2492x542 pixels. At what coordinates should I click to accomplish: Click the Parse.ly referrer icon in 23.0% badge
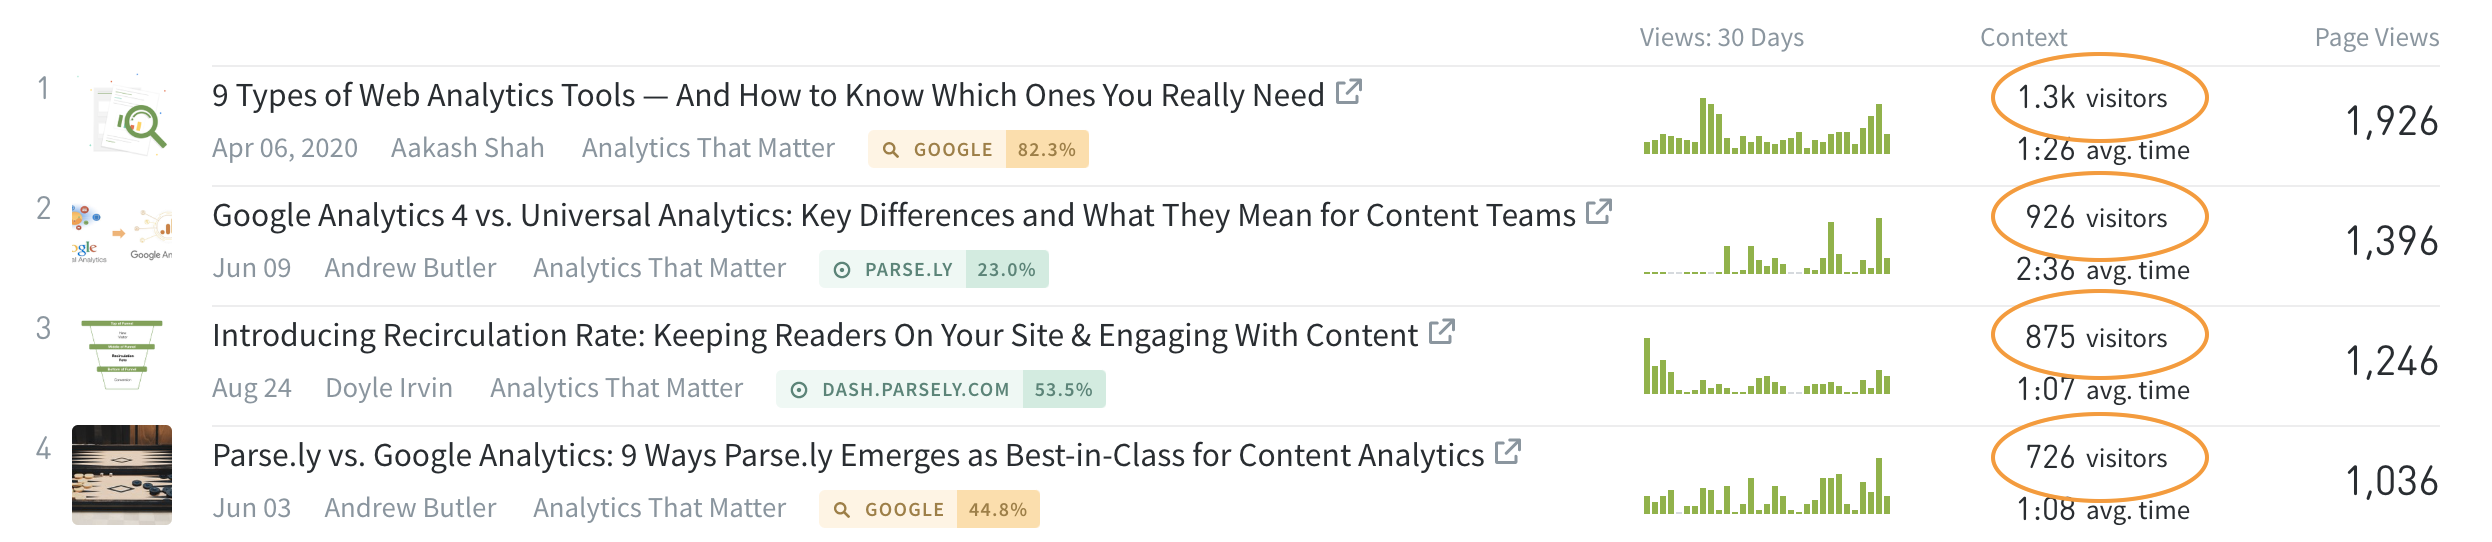click(x=842, y=270)
